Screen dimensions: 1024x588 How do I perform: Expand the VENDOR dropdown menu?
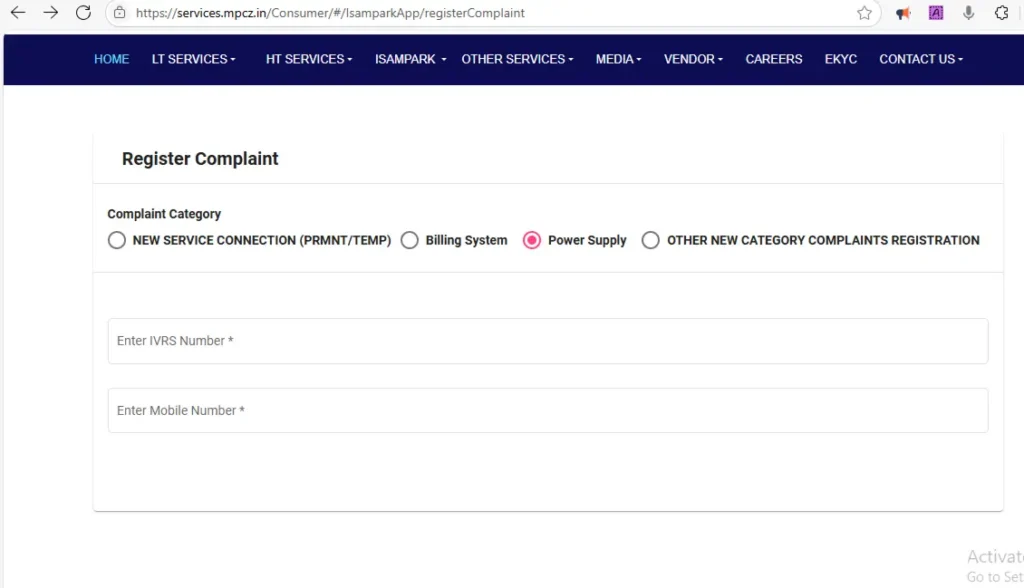coord(694,59)
